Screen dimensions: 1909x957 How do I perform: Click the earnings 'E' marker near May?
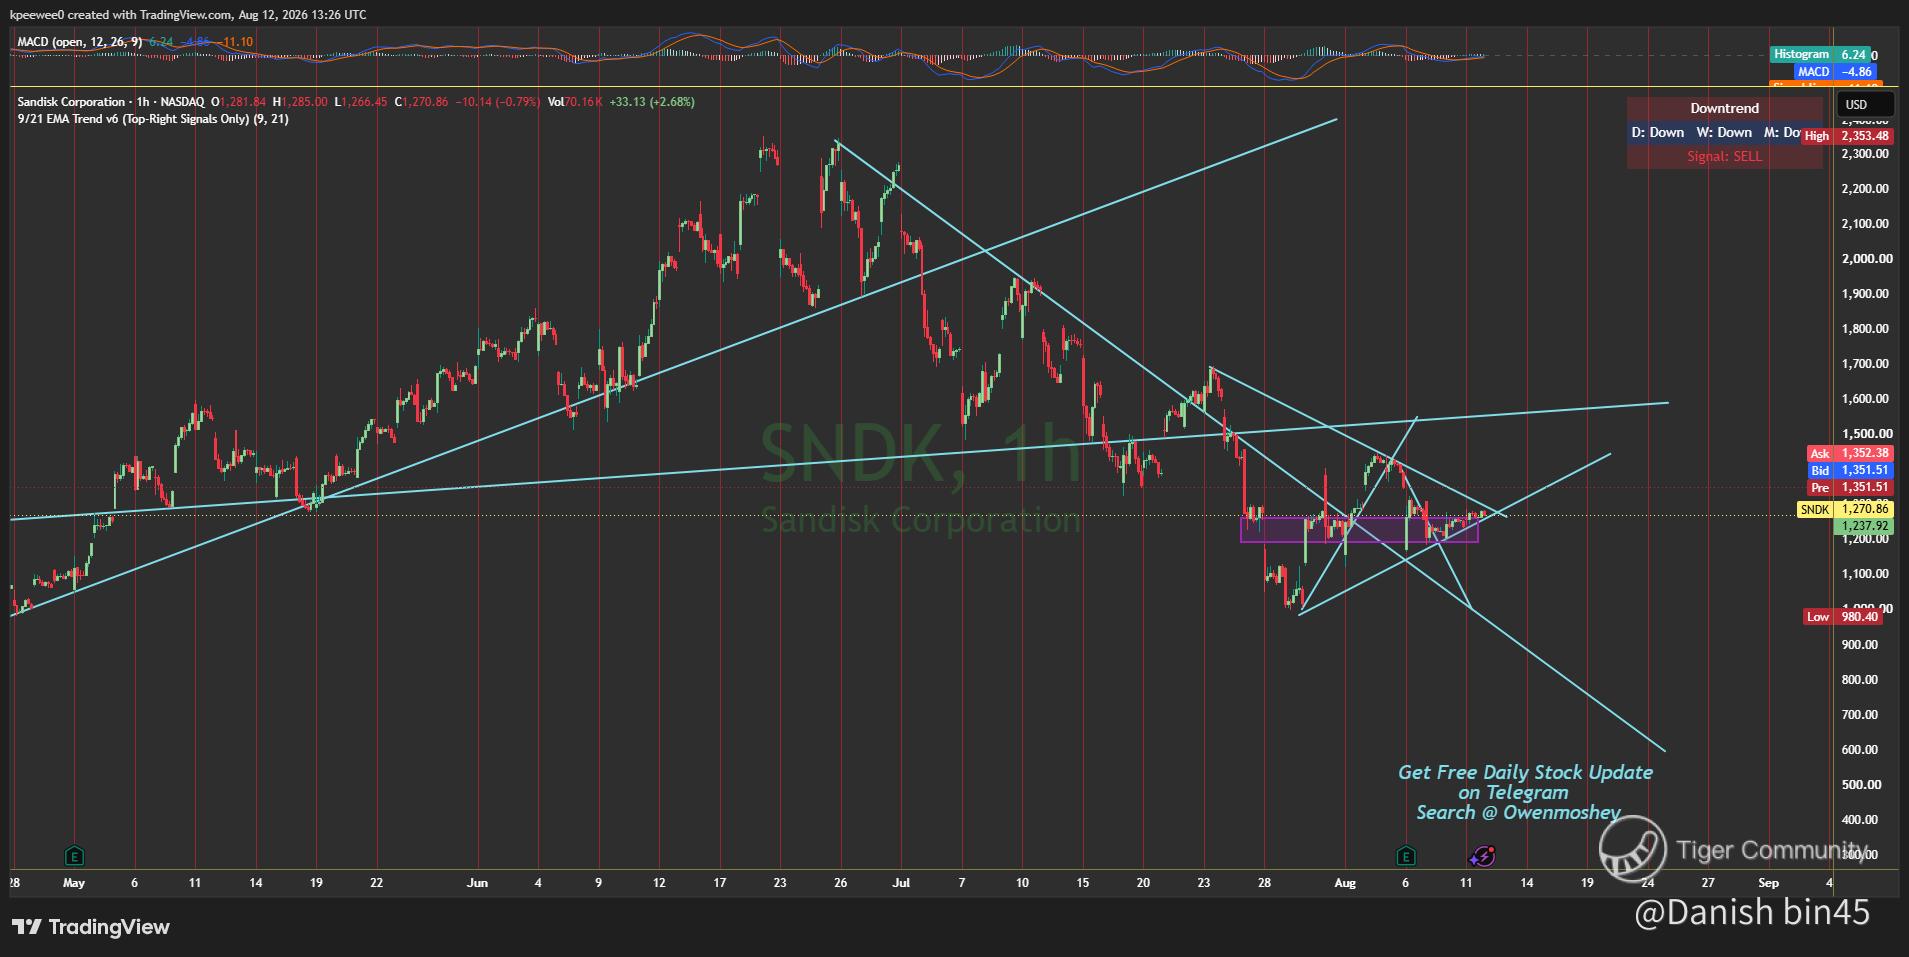pyautogui.click(x=73, y=855)
